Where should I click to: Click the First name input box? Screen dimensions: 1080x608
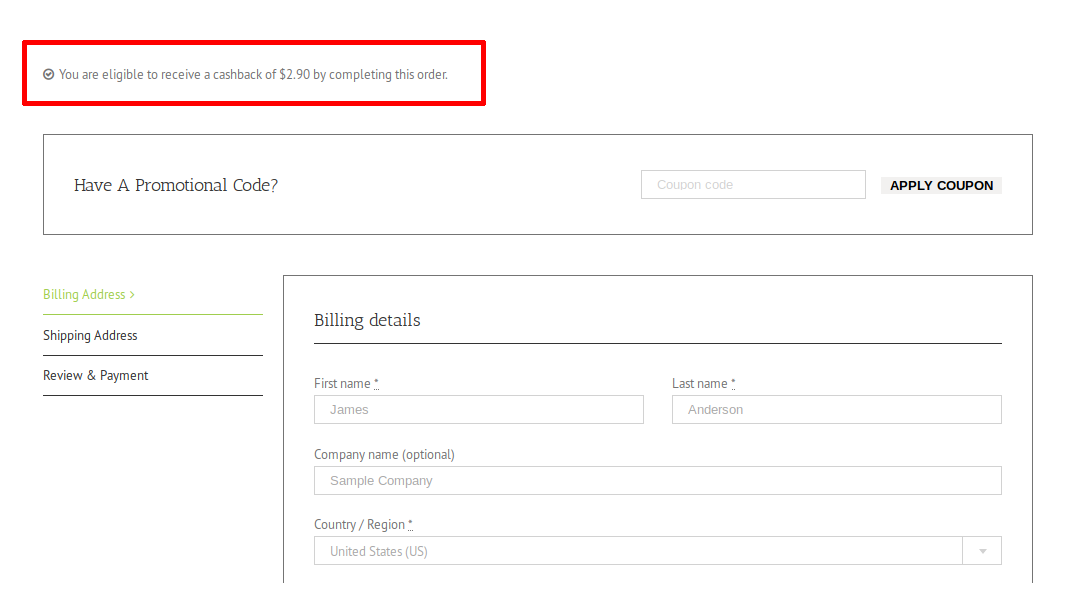pyautogui.click(x=479, y=410)
